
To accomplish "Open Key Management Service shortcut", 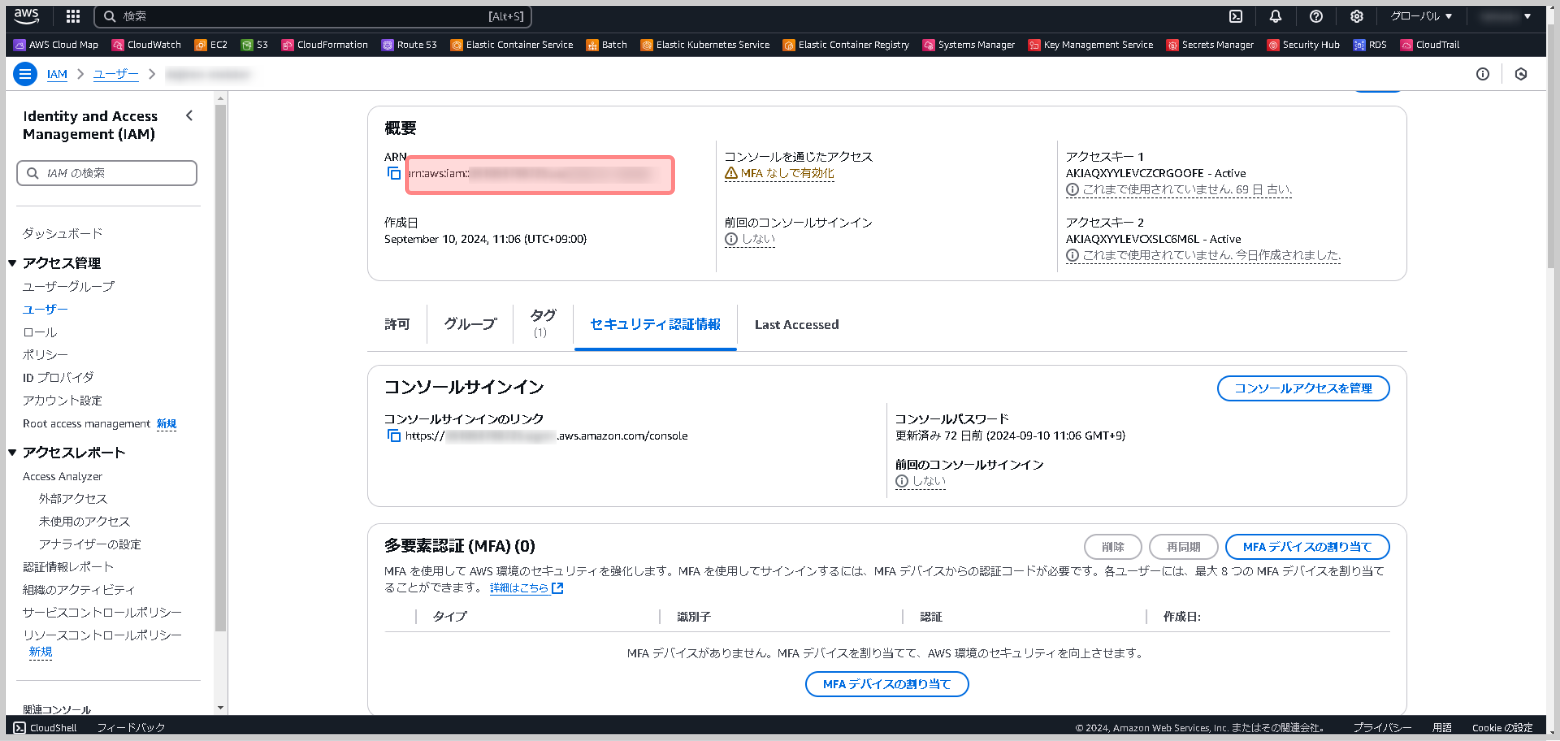I will [1091, 44].
